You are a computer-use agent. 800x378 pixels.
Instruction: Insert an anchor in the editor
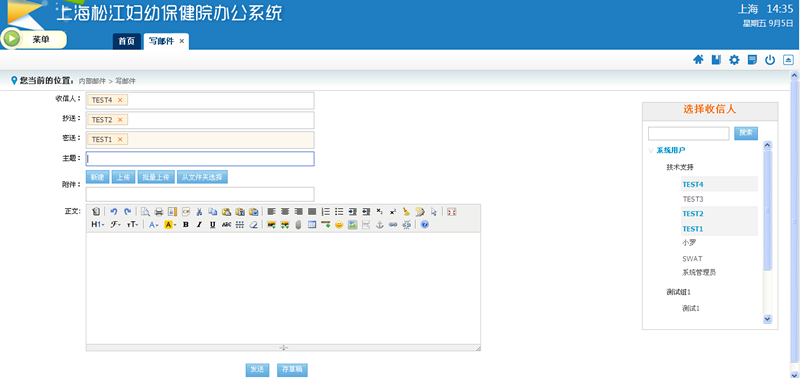pos(379,224)
